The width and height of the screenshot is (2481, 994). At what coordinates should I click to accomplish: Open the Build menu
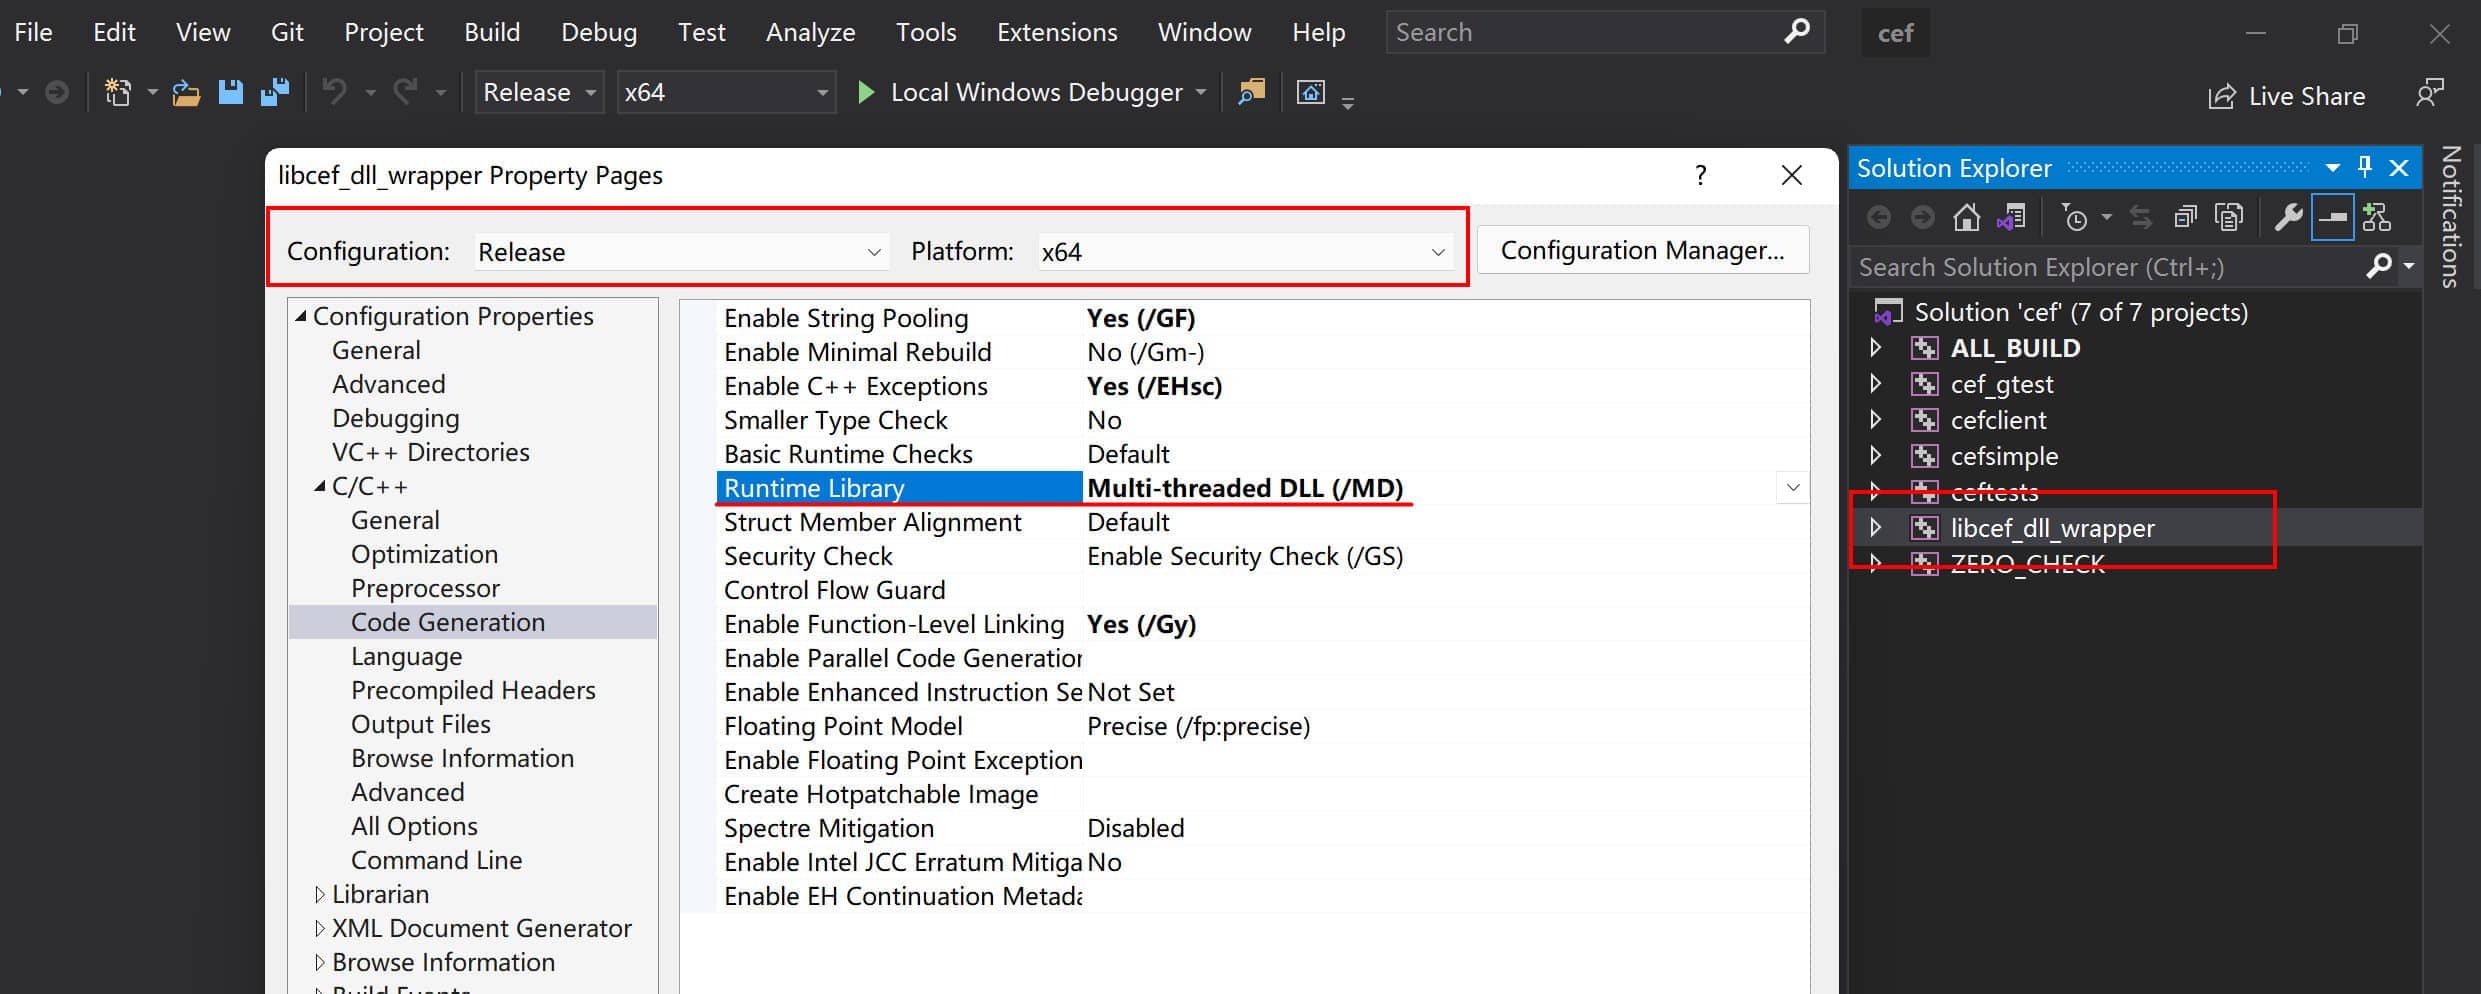(x=492, y=33)
